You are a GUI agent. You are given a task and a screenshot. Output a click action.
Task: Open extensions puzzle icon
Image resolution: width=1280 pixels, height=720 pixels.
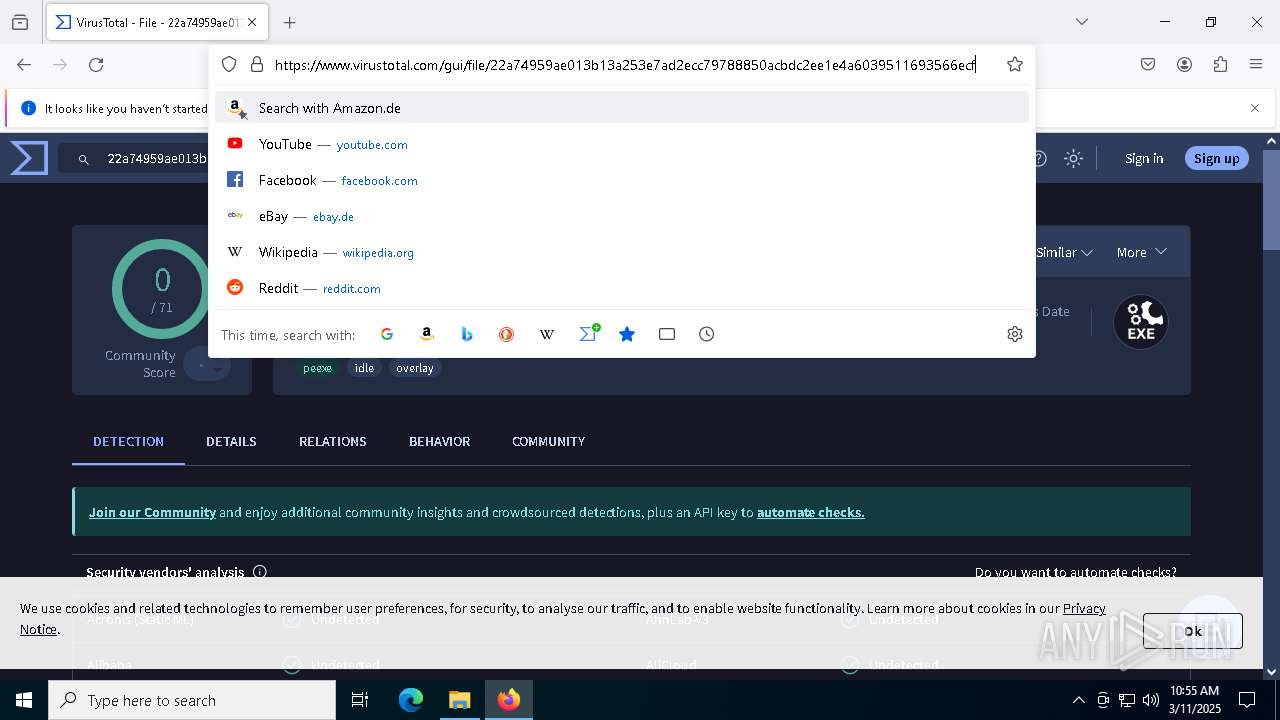click(1220, 64)
